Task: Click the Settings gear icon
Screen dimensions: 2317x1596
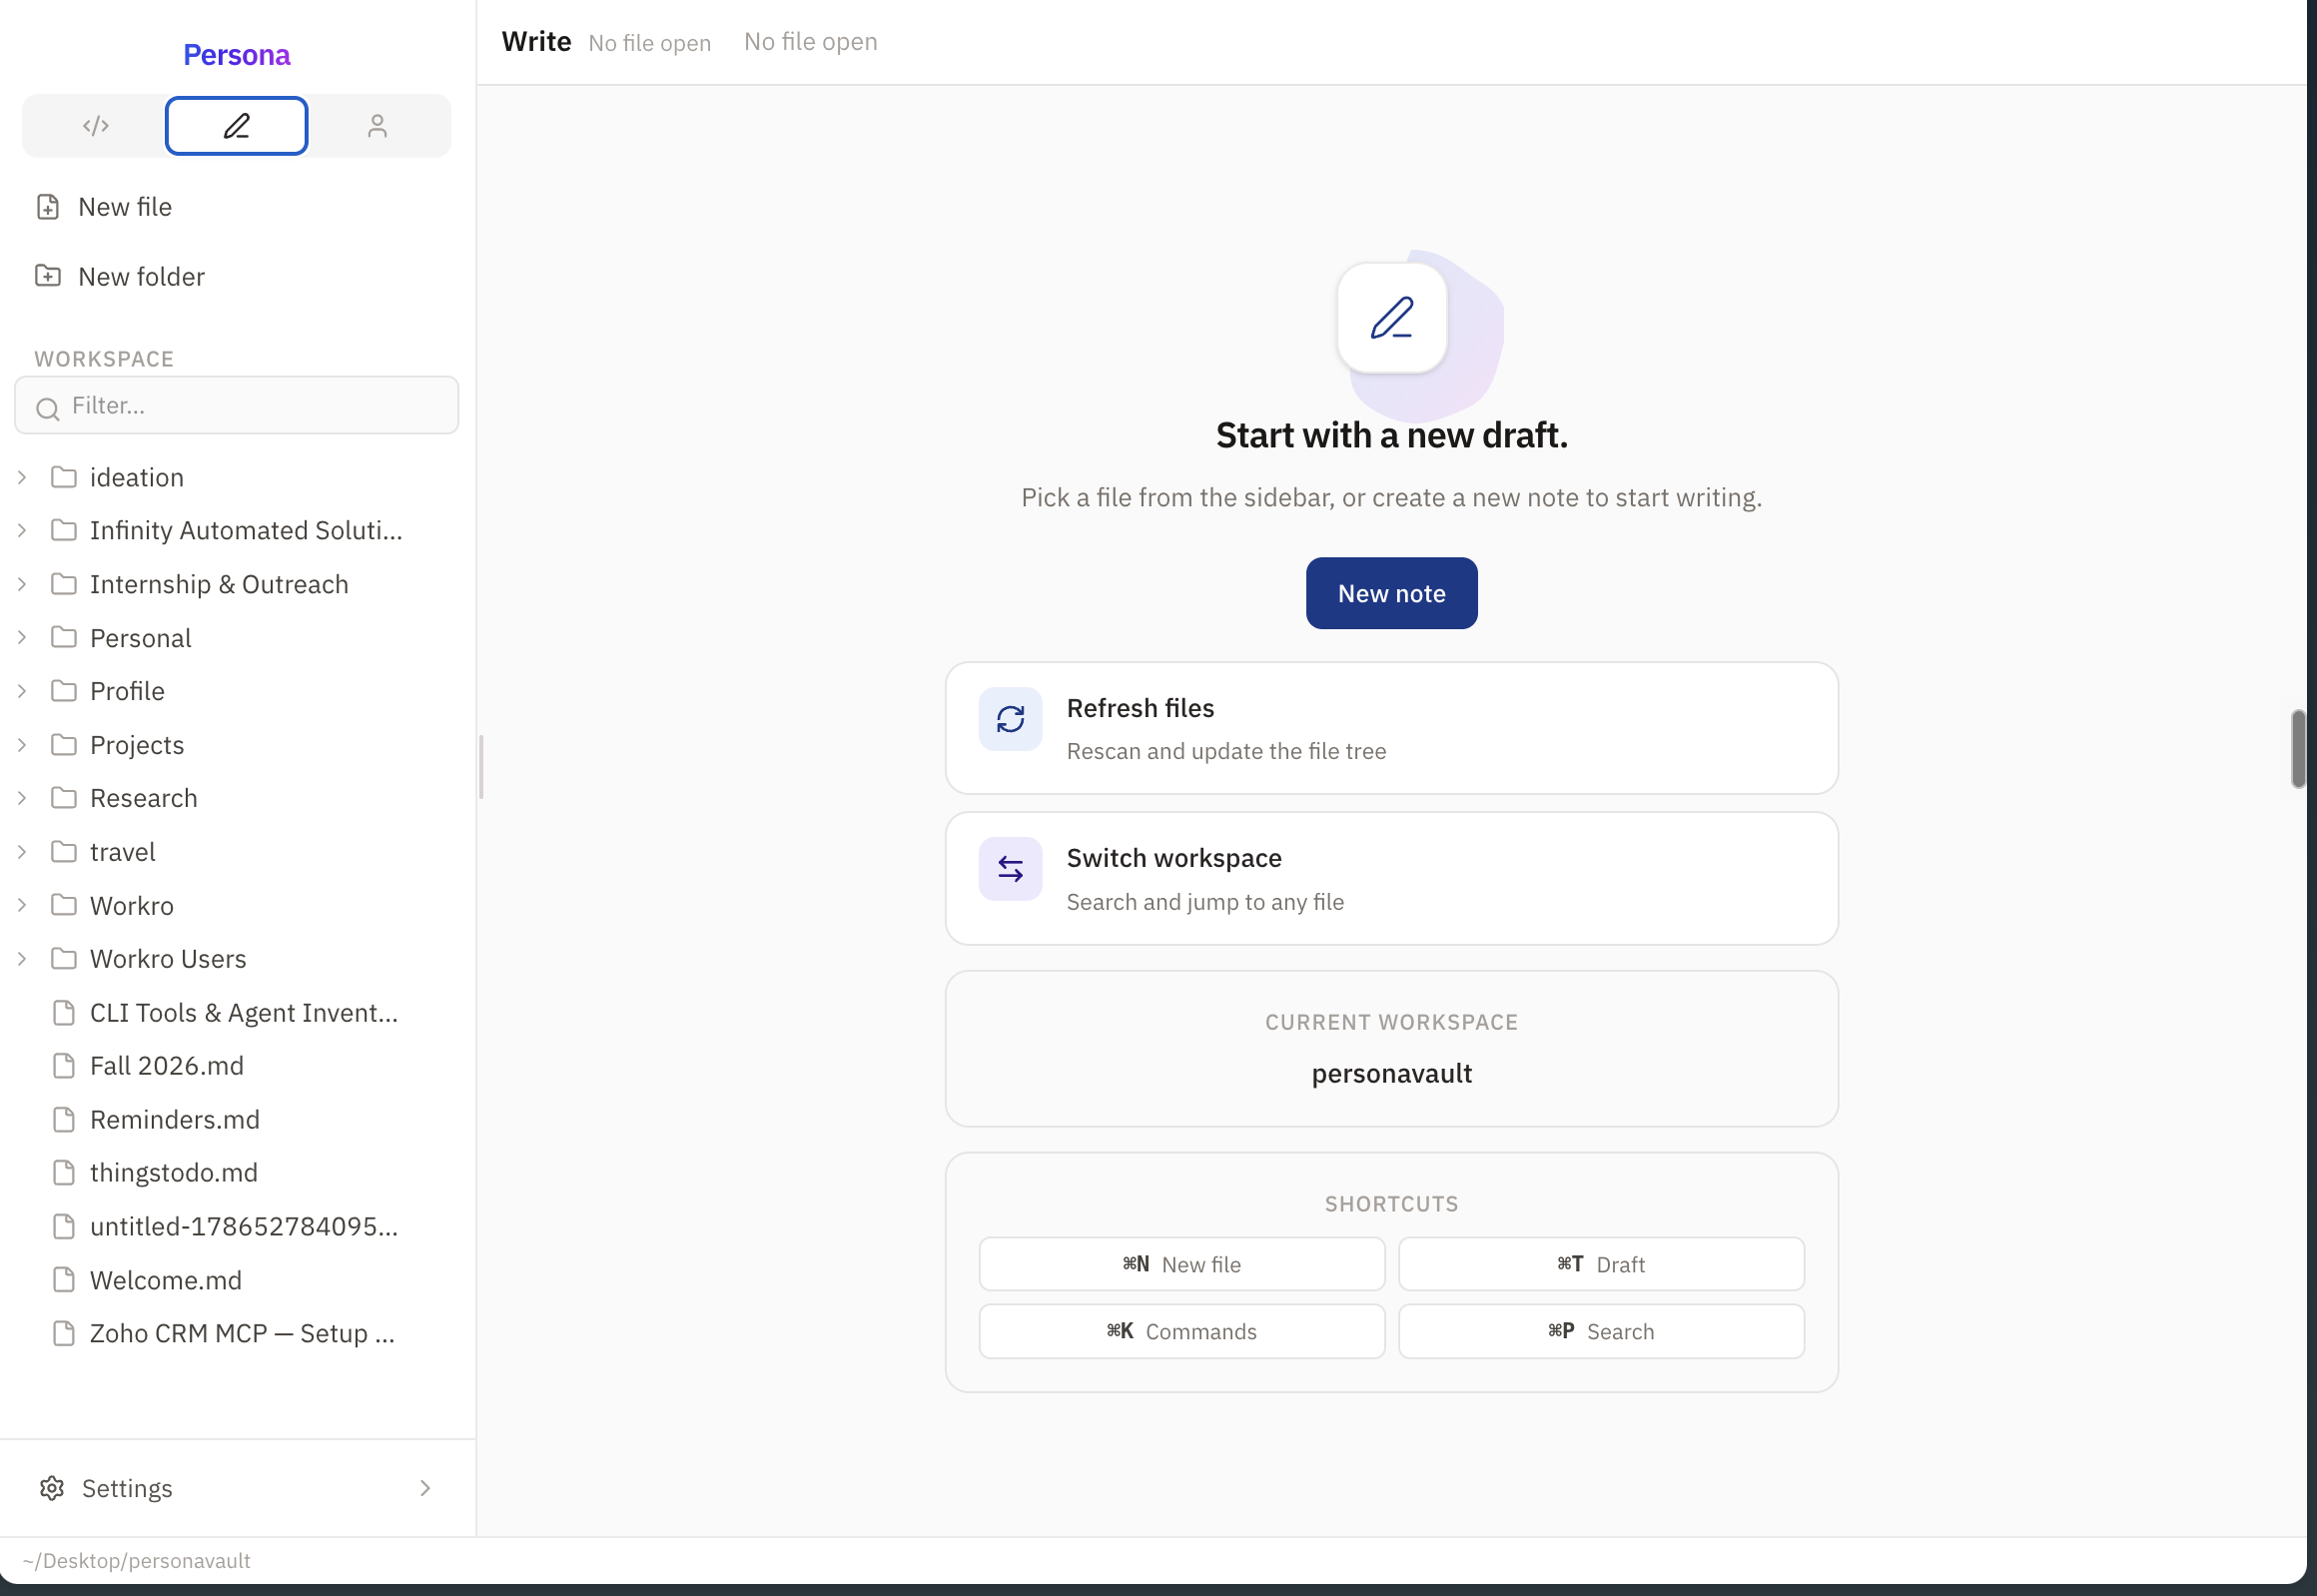Action: tap(52, 1488)
